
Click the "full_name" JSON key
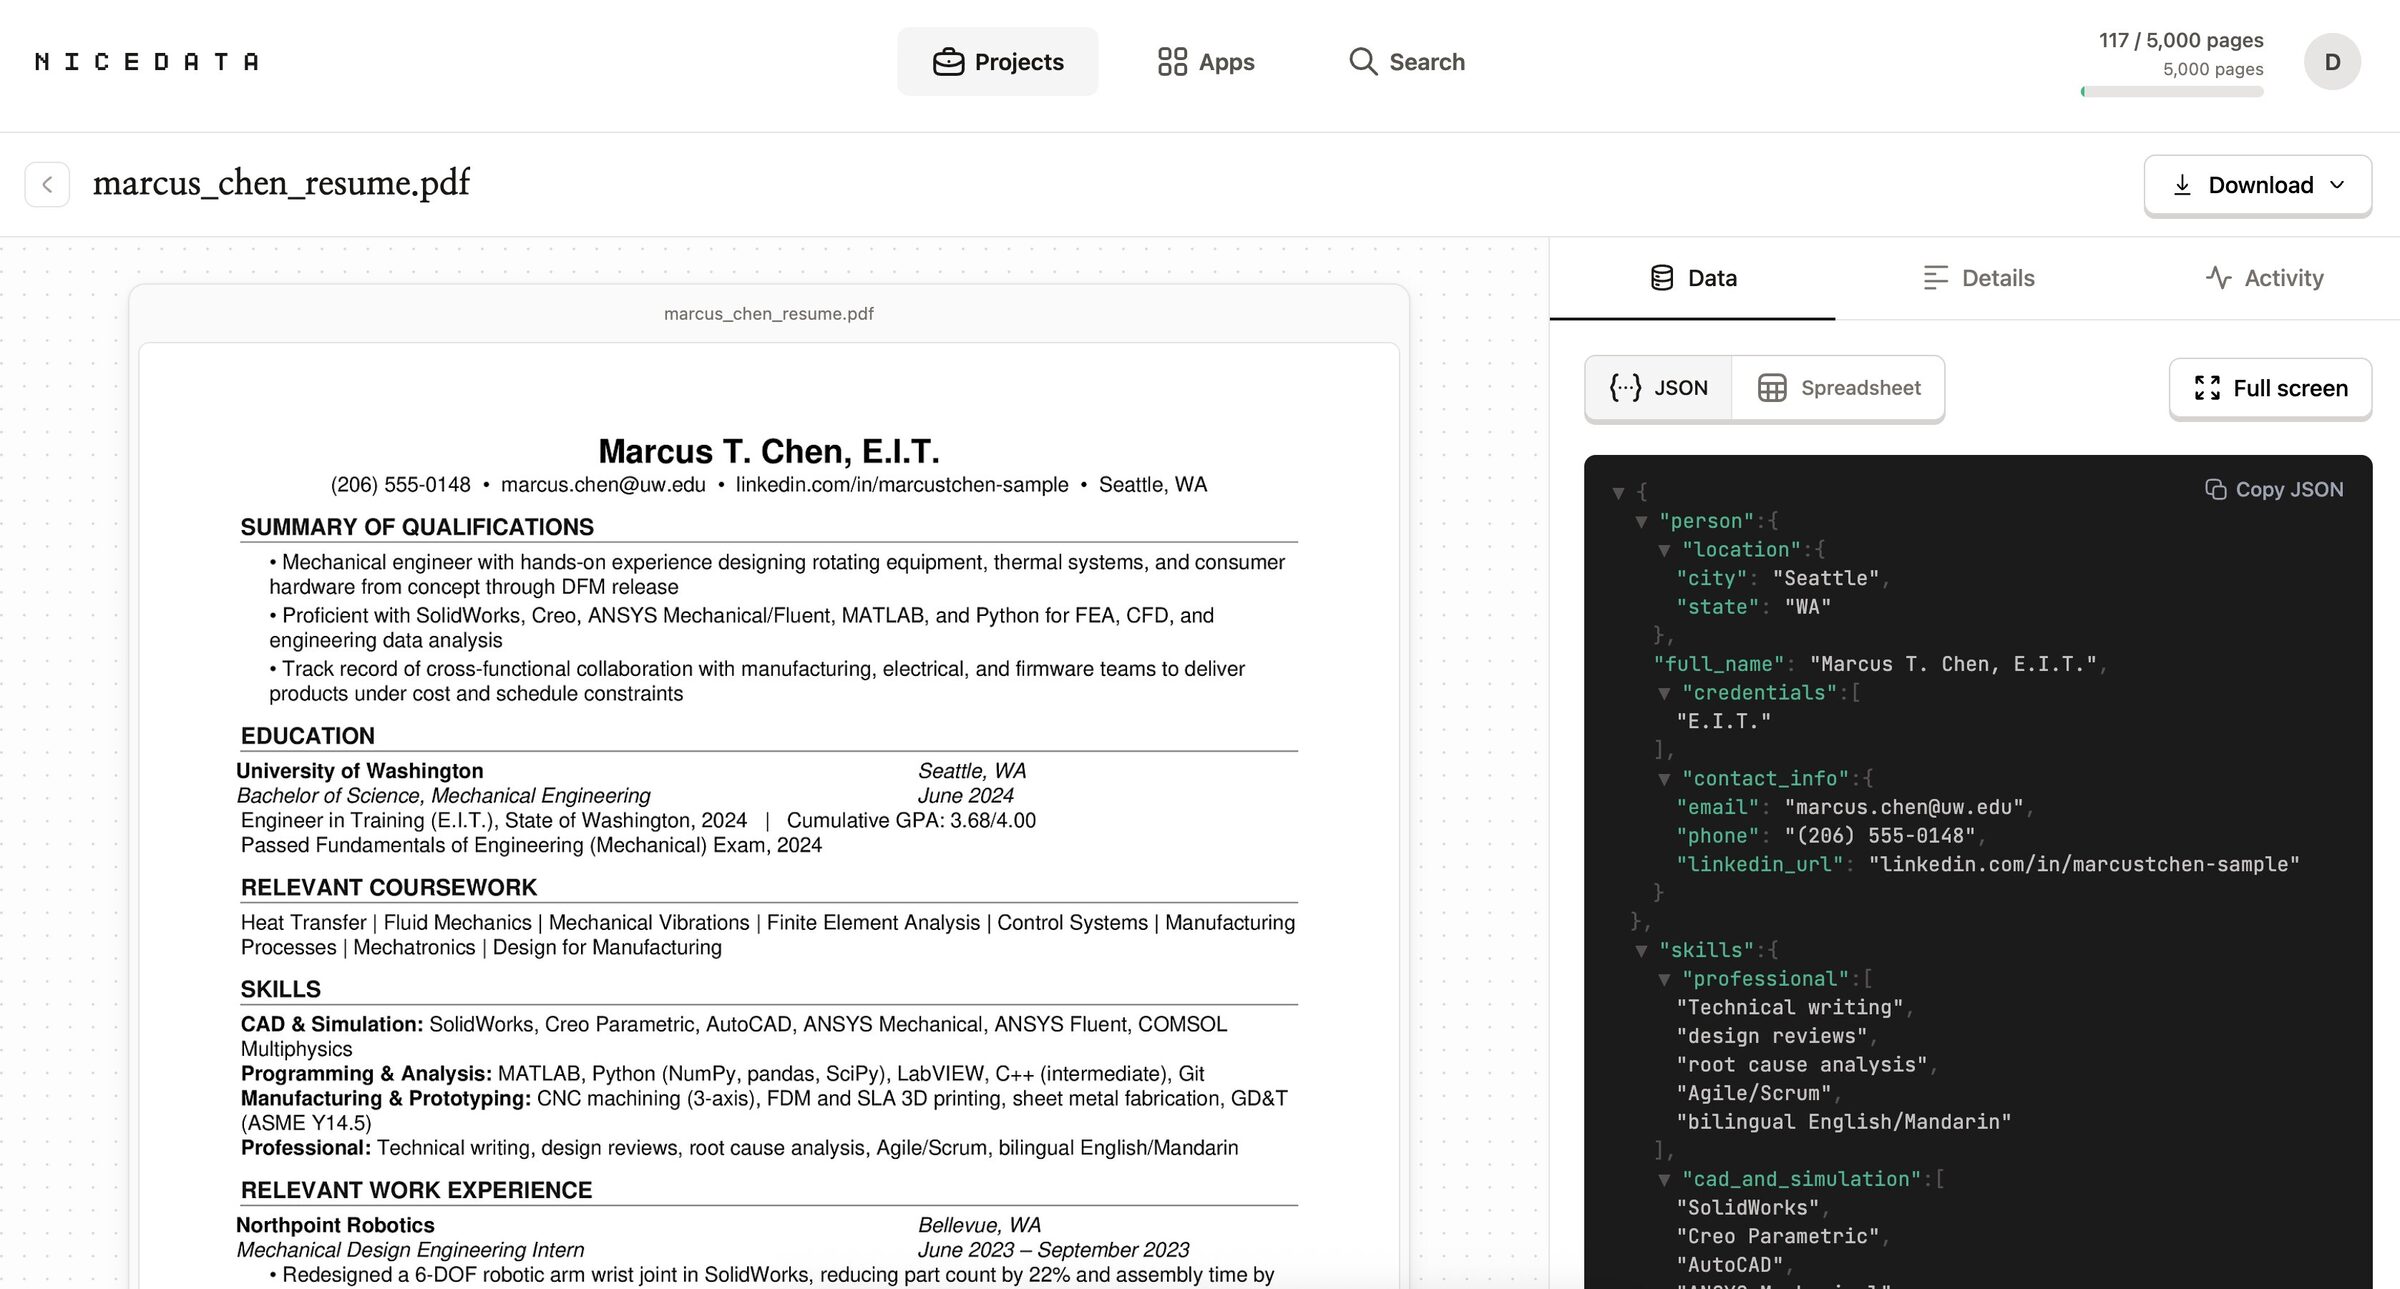pyautogui.click(x=1718, y=664)
